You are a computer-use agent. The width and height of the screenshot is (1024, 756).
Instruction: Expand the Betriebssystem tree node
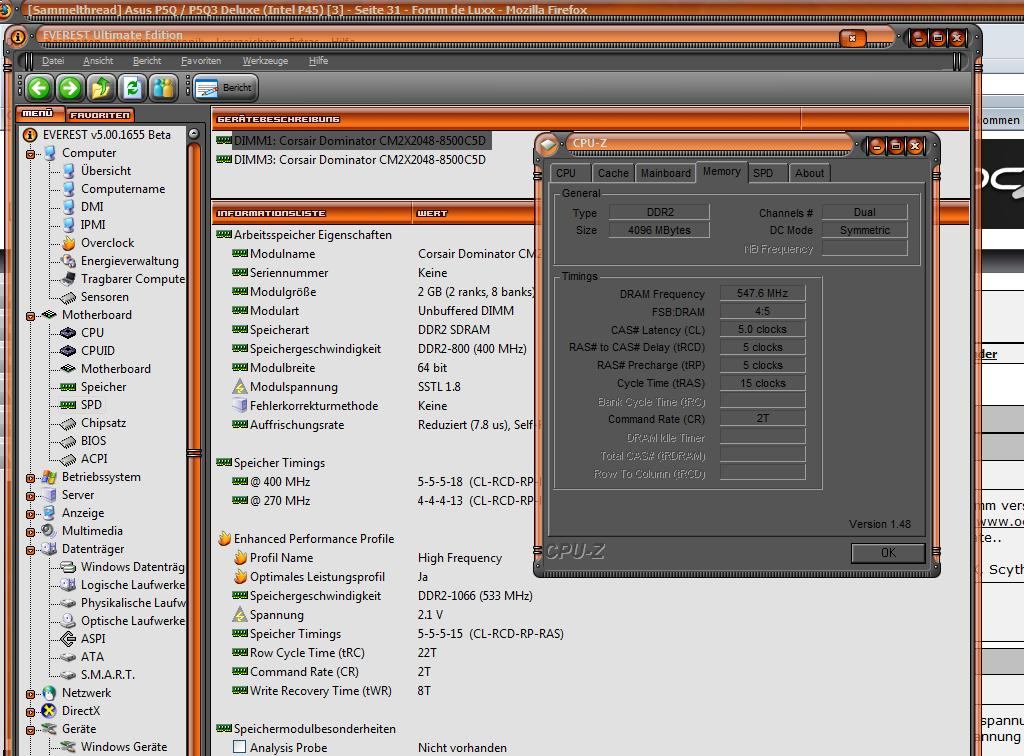point(30,478)
